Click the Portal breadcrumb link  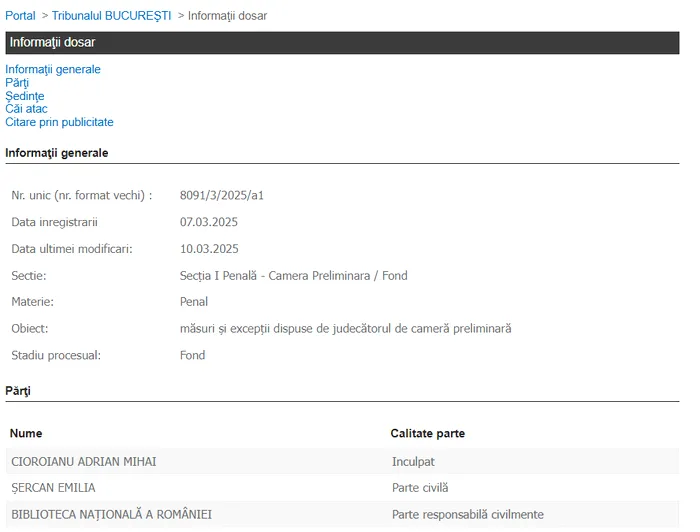coord(20,16)
